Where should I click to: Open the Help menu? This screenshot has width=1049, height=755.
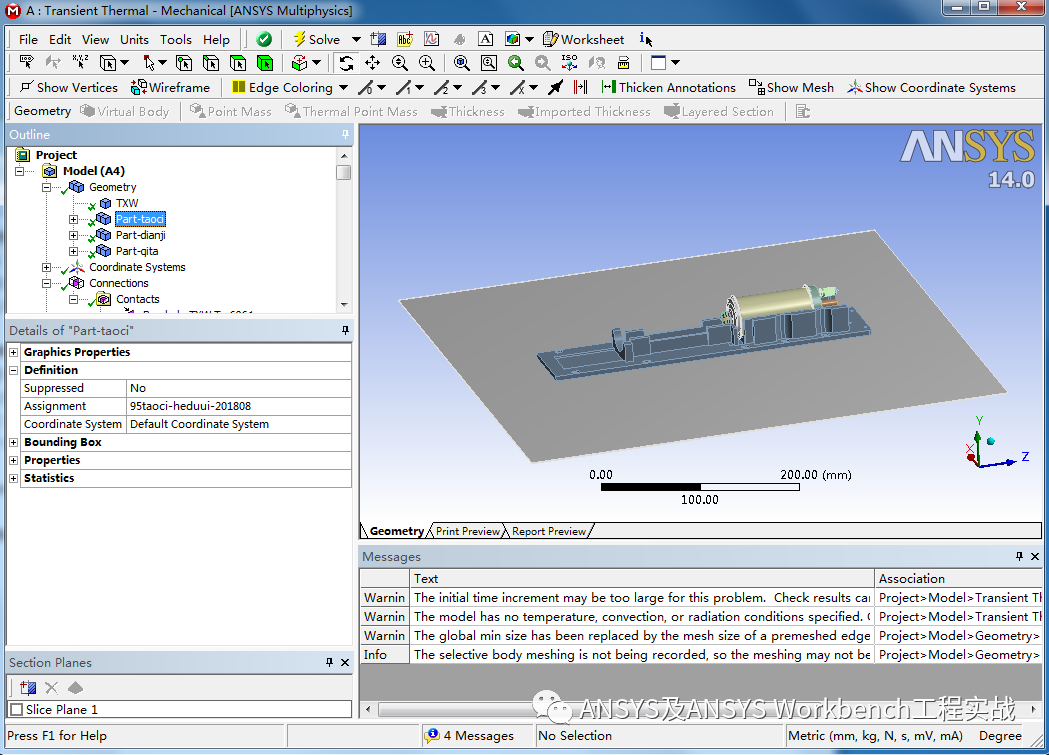(x=216, y=39)
